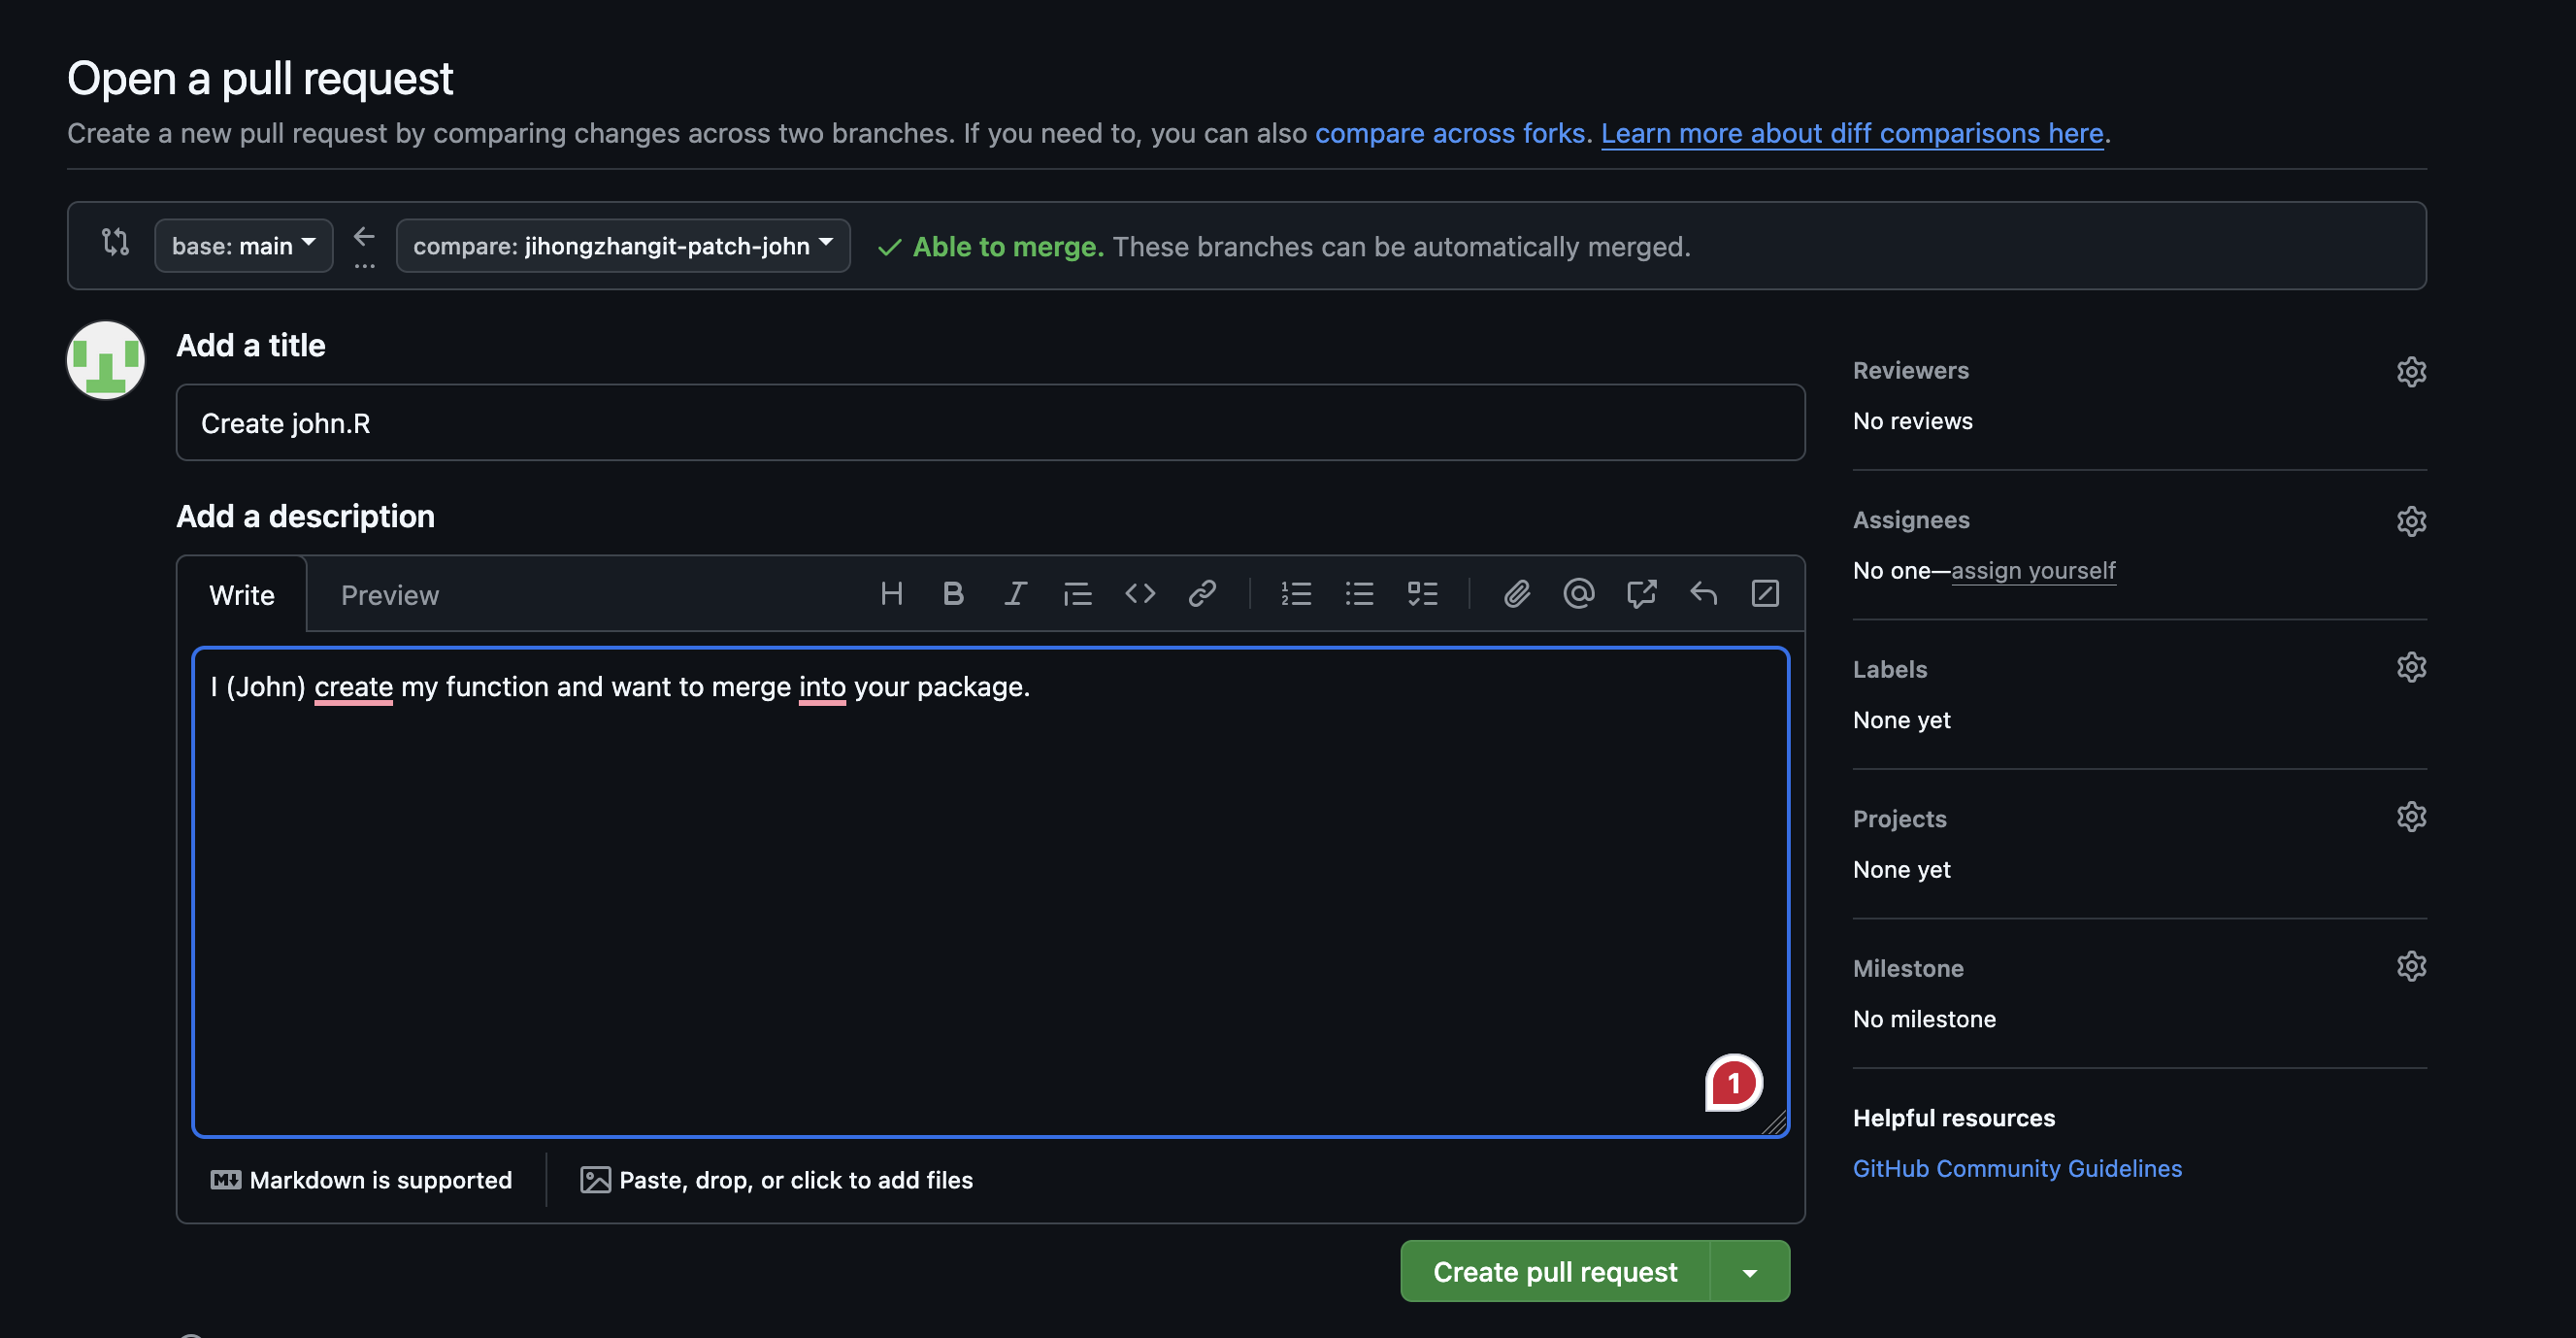Click Paste, drop, or click to add files

[x=776, y=1180]
